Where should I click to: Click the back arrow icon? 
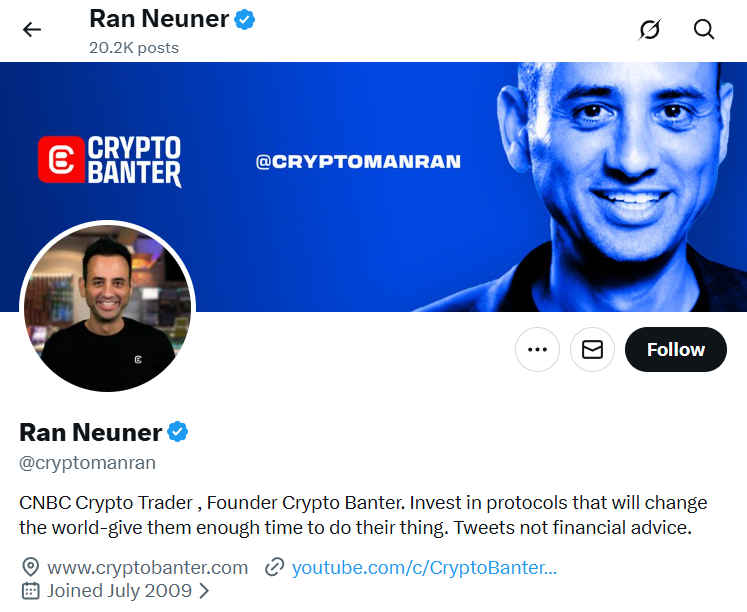[x=32, y=29]
